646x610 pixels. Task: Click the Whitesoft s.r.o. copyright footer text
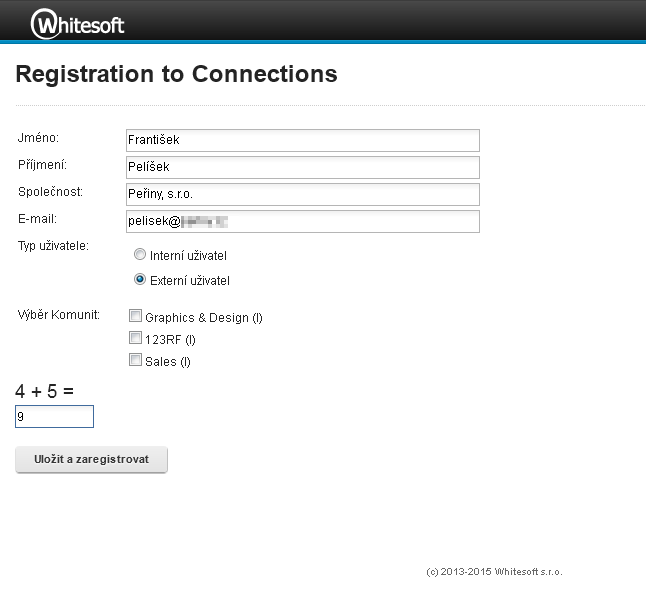(x=494, y=572)
